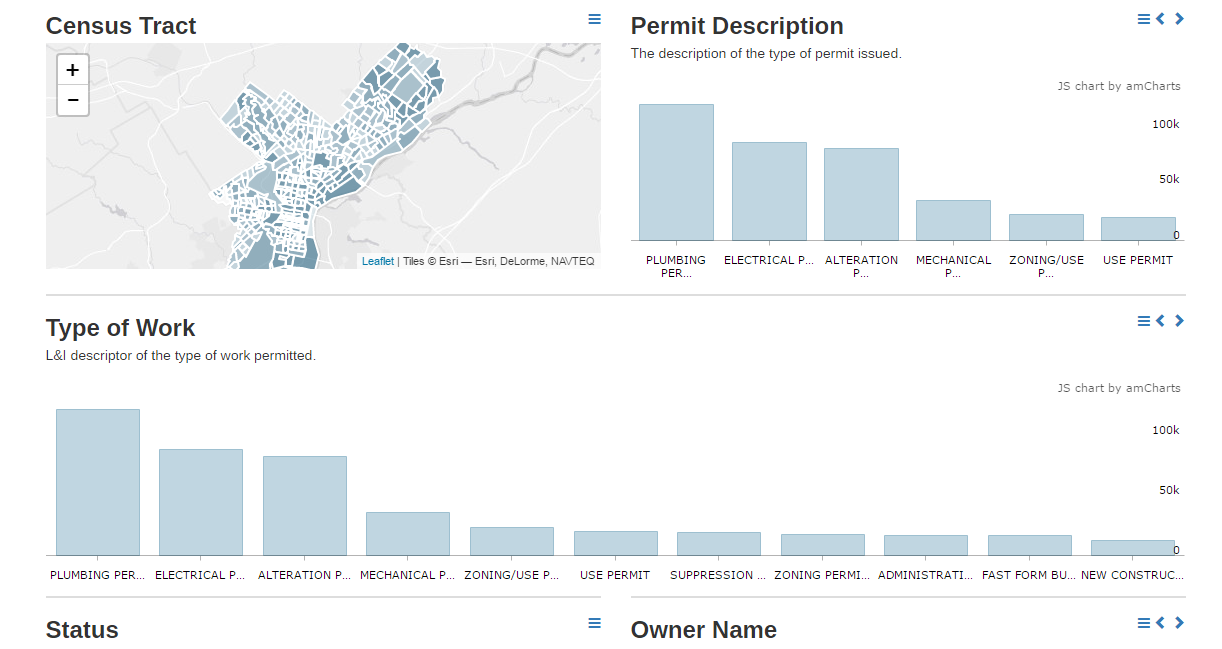Click the NEW CONSTRUCTION bar in Type of Work
This screenshot has width=1222, height=649.
coord(1133,547)
